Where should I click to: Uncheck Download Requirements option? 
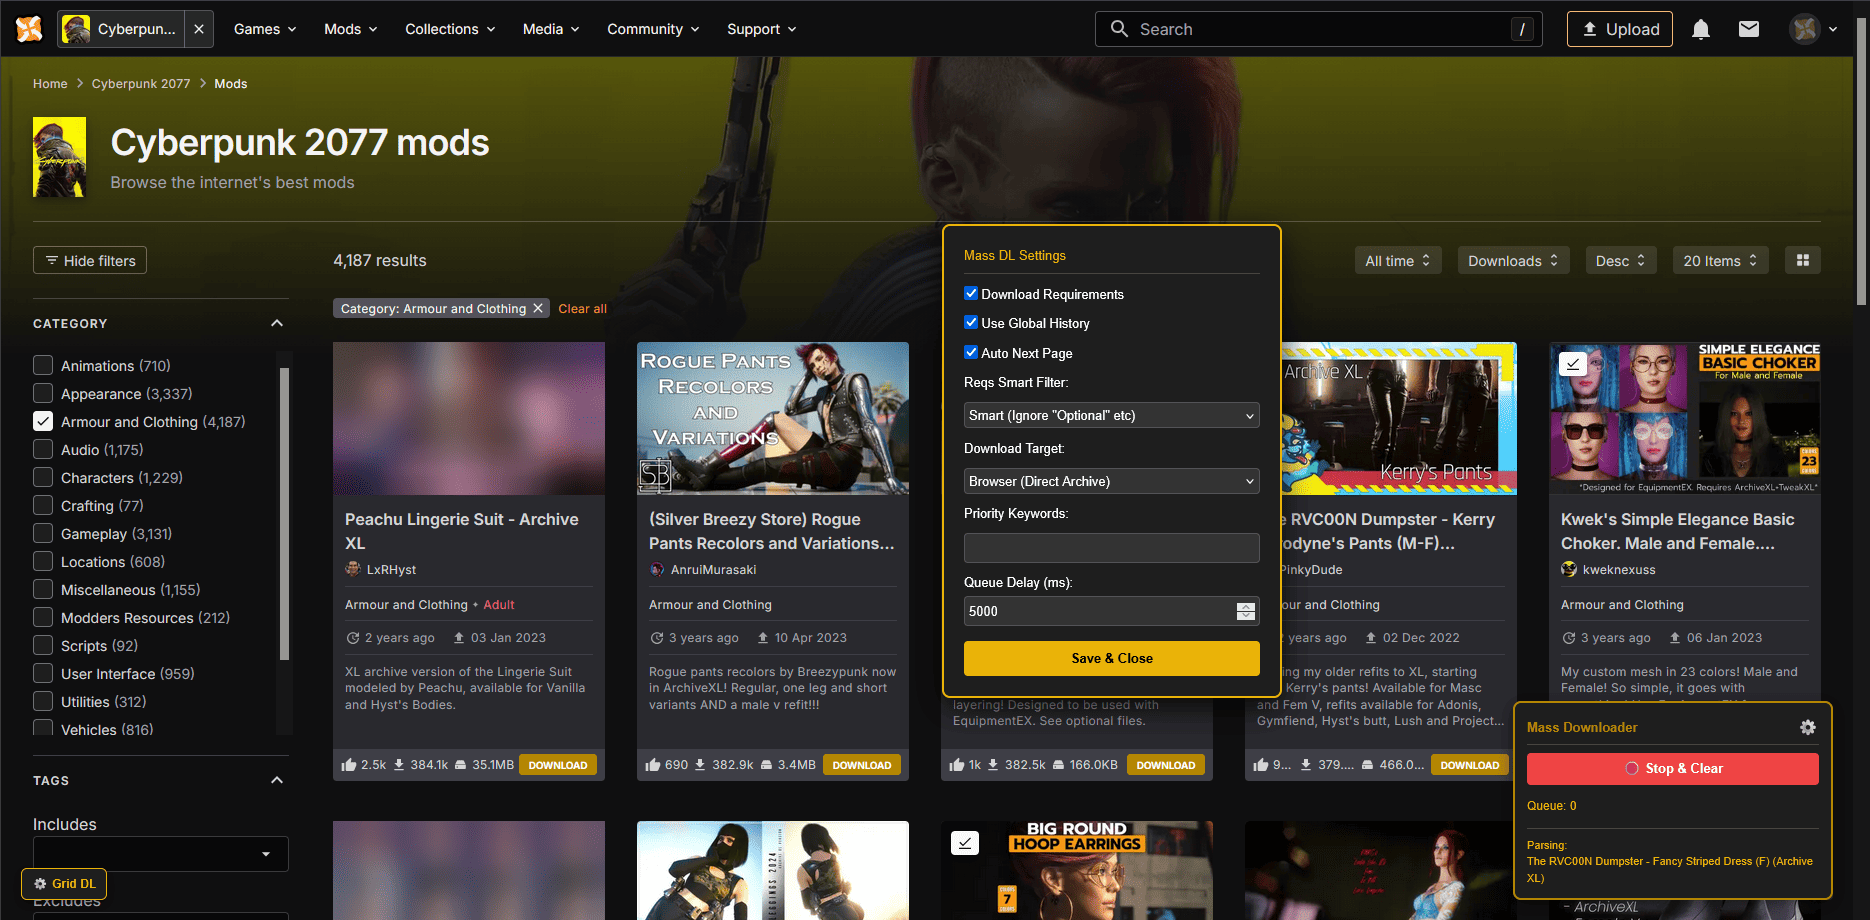pos(971,293)
